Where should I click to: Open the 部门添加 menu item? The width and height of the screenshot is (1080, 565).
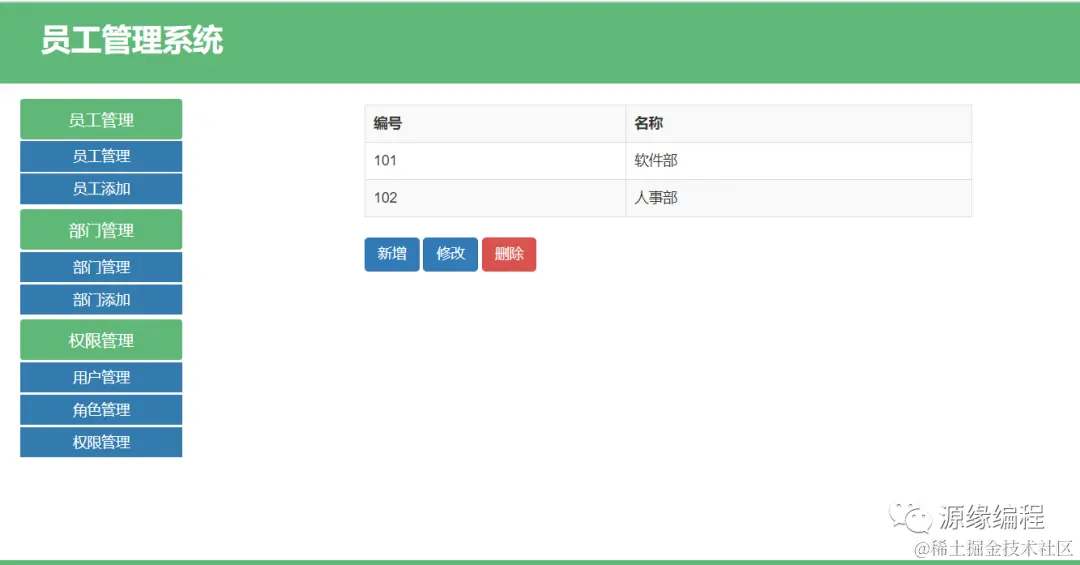[x=101, y=300]
